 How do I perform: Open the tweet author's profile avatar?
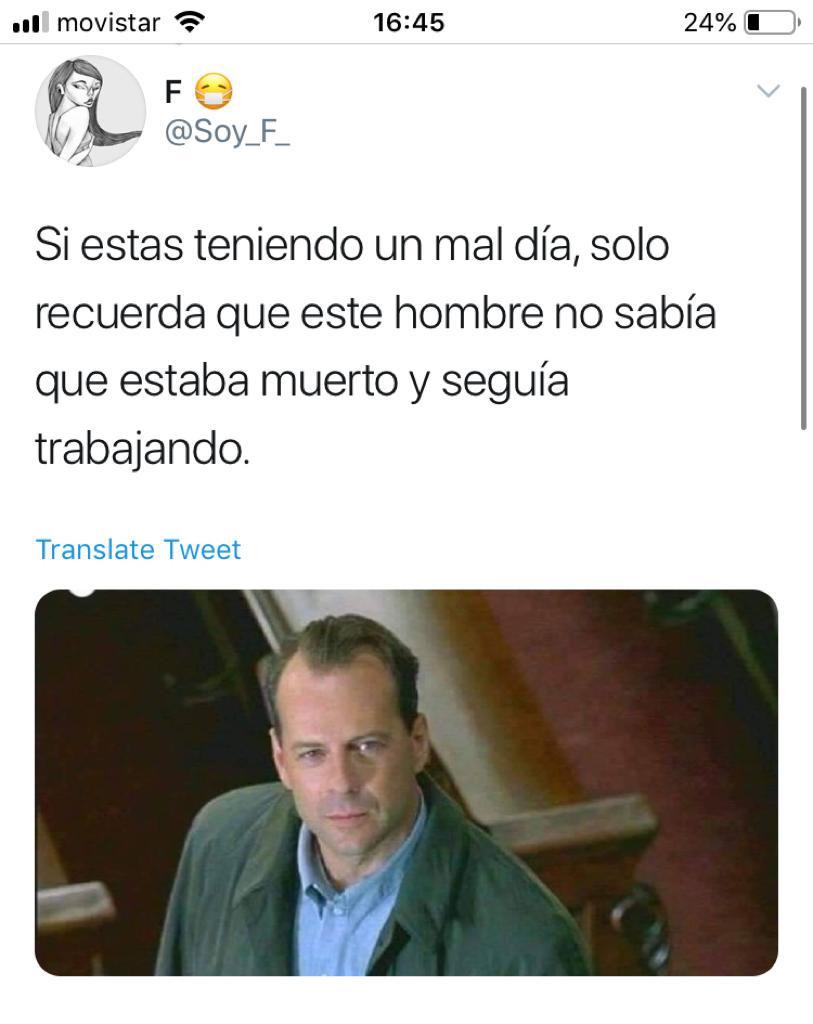90,111
